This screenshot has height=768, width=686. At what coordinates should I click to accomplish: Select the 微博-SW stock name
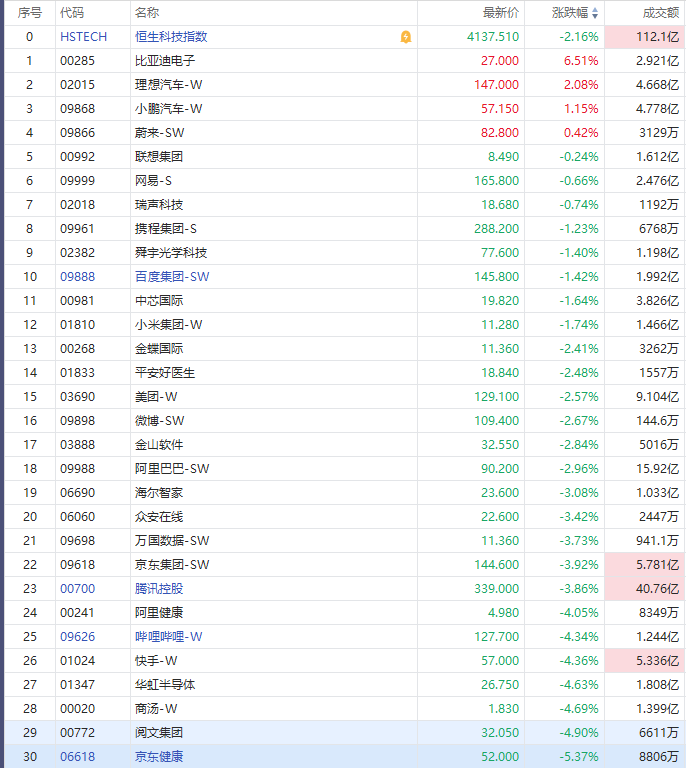tap(160, 421)
